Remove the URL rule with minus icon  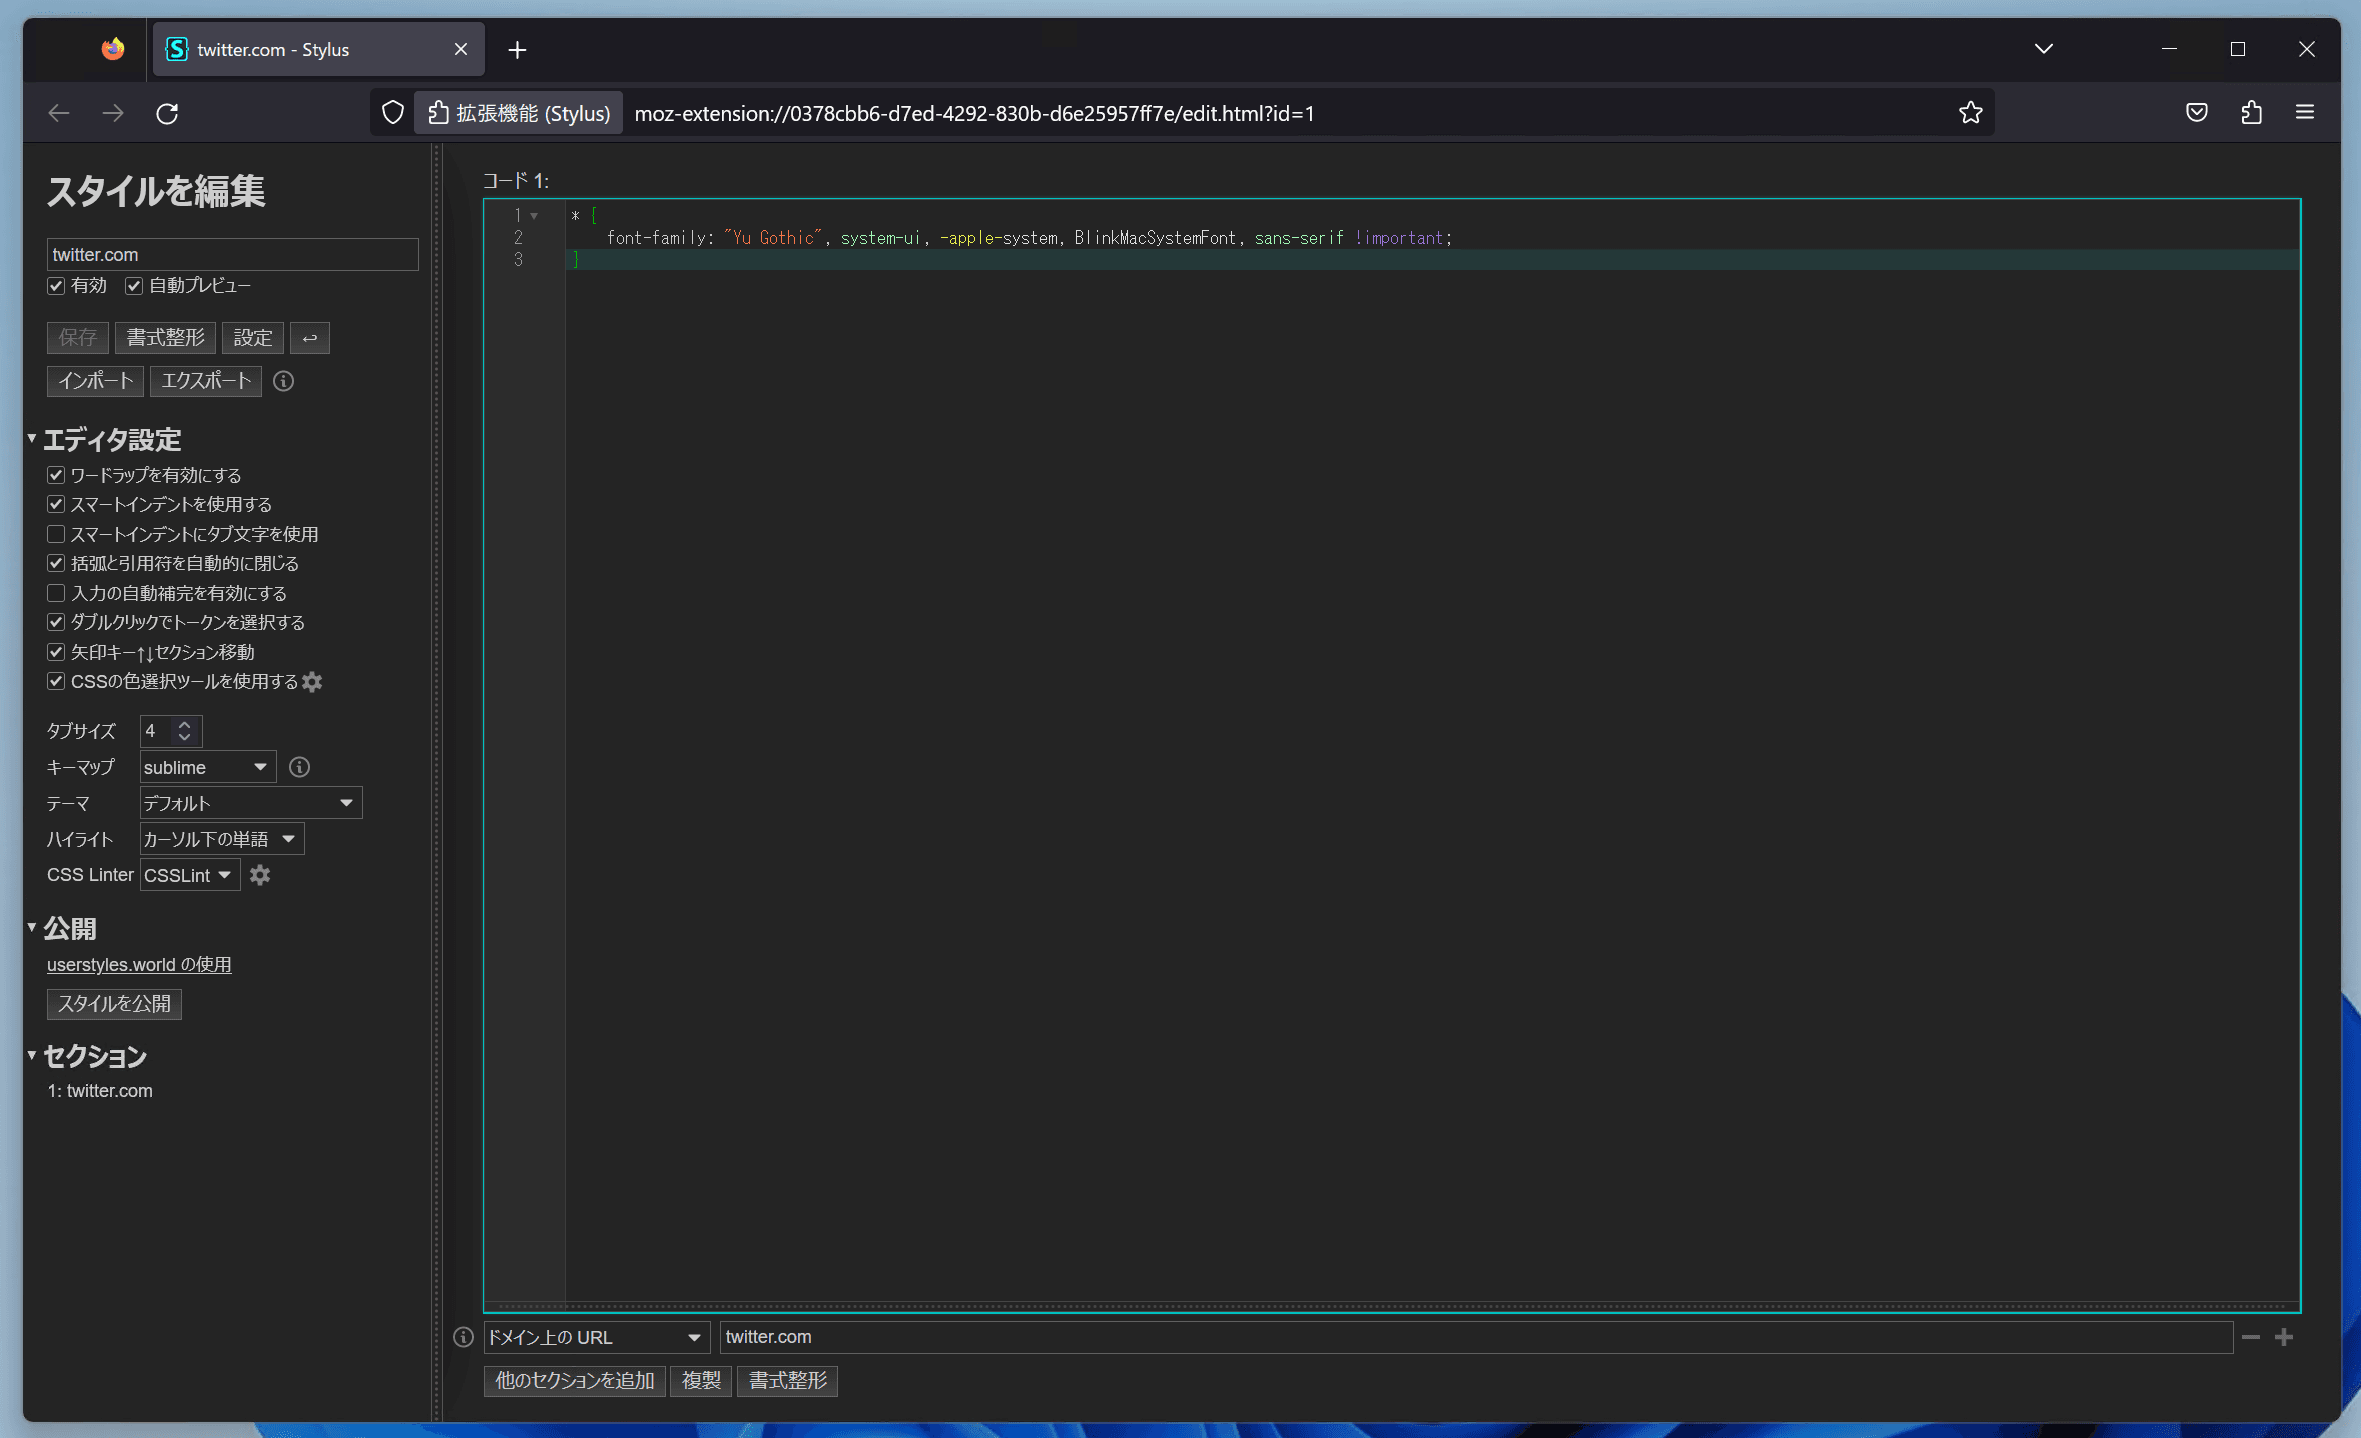coord(2251,1337)
